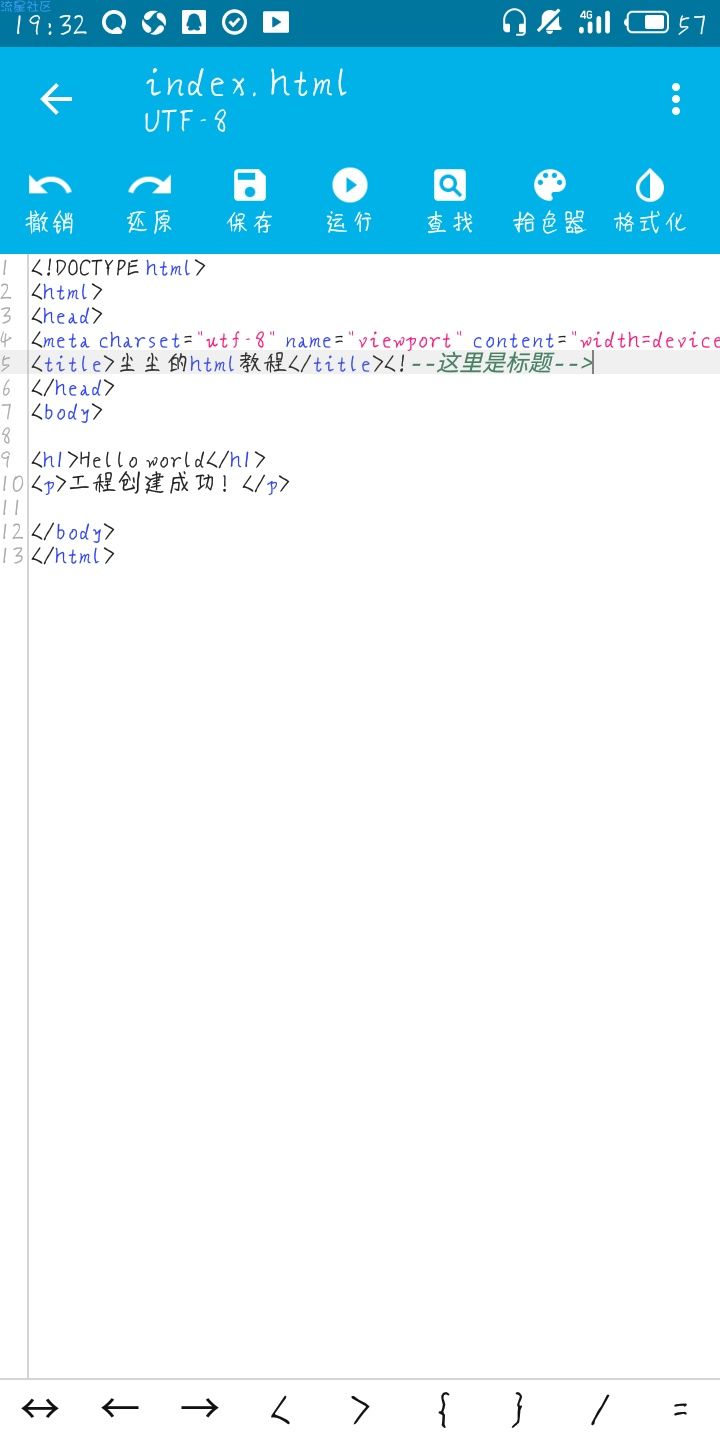720x1440 pixels.
Task: Place cursor on the meta charset line
Action: [x=375, y=340]
